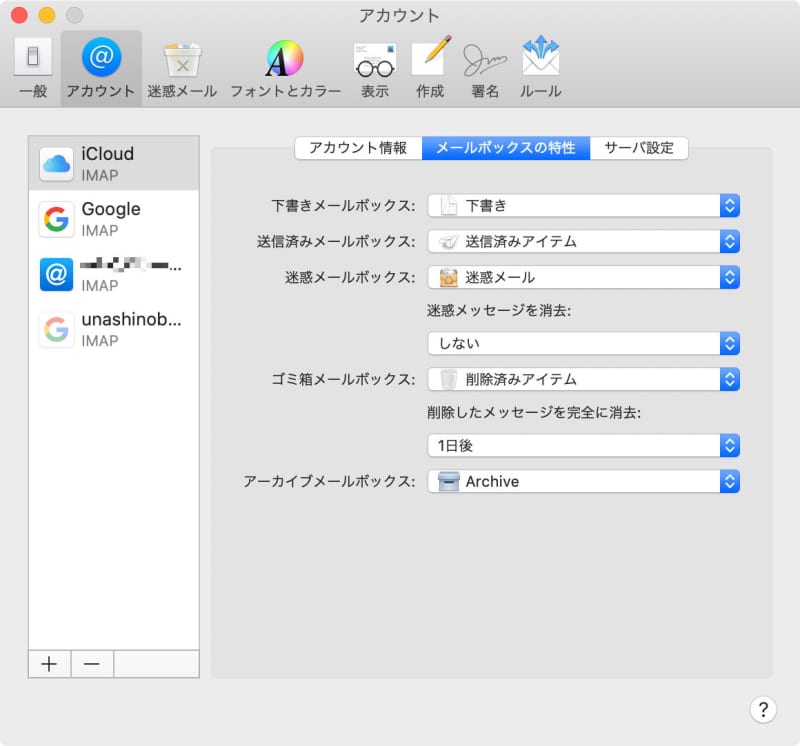Open help with the question mark button
Image resolution: width=800 pixels, height=746 pixels.
pos(763,709)
